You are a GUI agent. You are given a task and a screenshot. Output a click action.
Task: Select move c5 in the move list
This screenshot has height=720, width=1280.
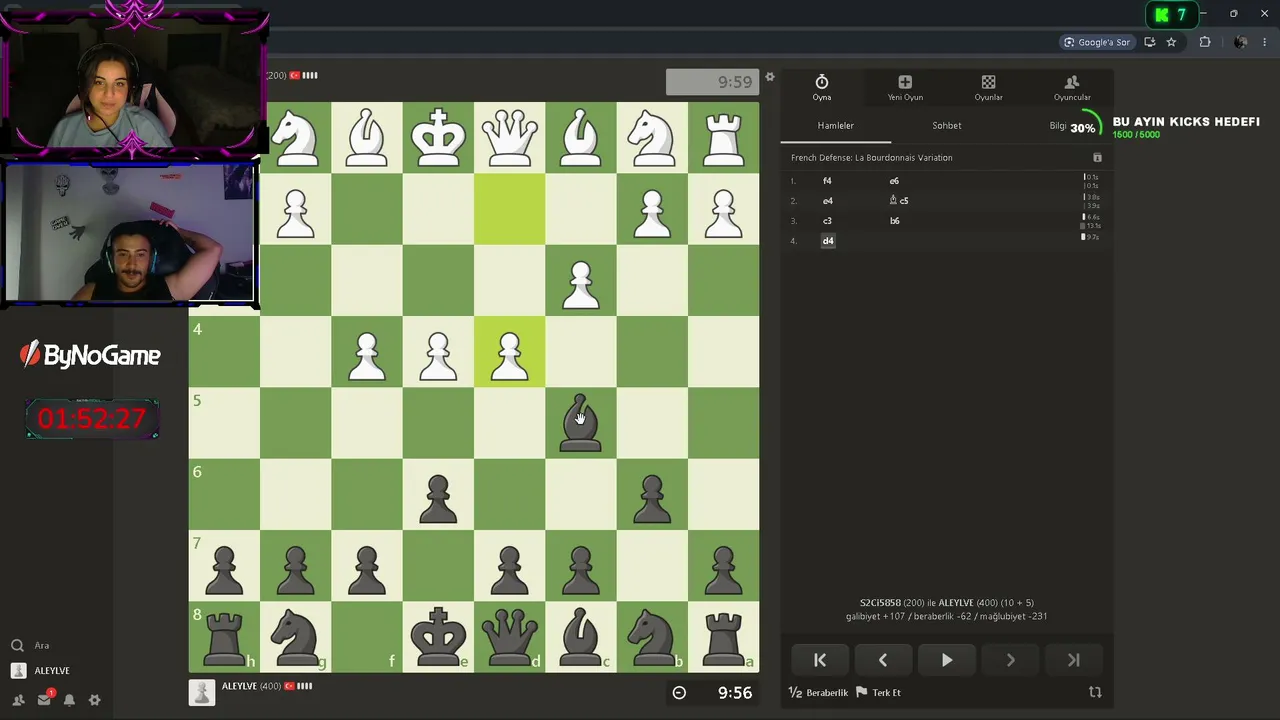click(x=899, y=201)
